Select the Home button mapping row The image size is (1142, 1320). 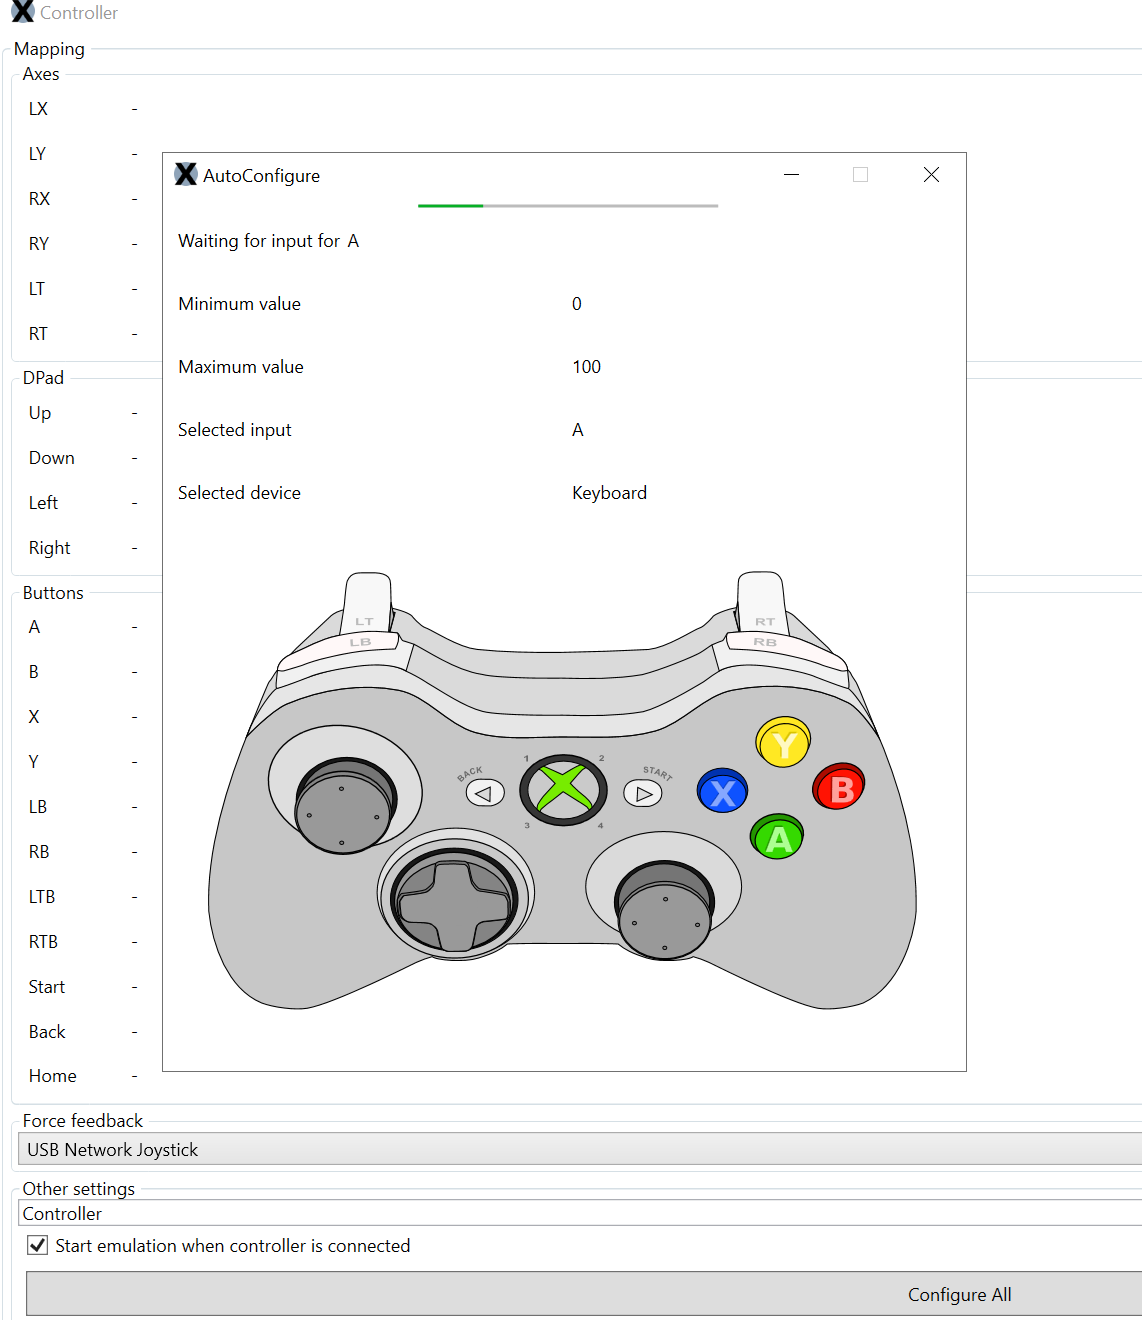pyautogui.click(x=85, y=1075)
